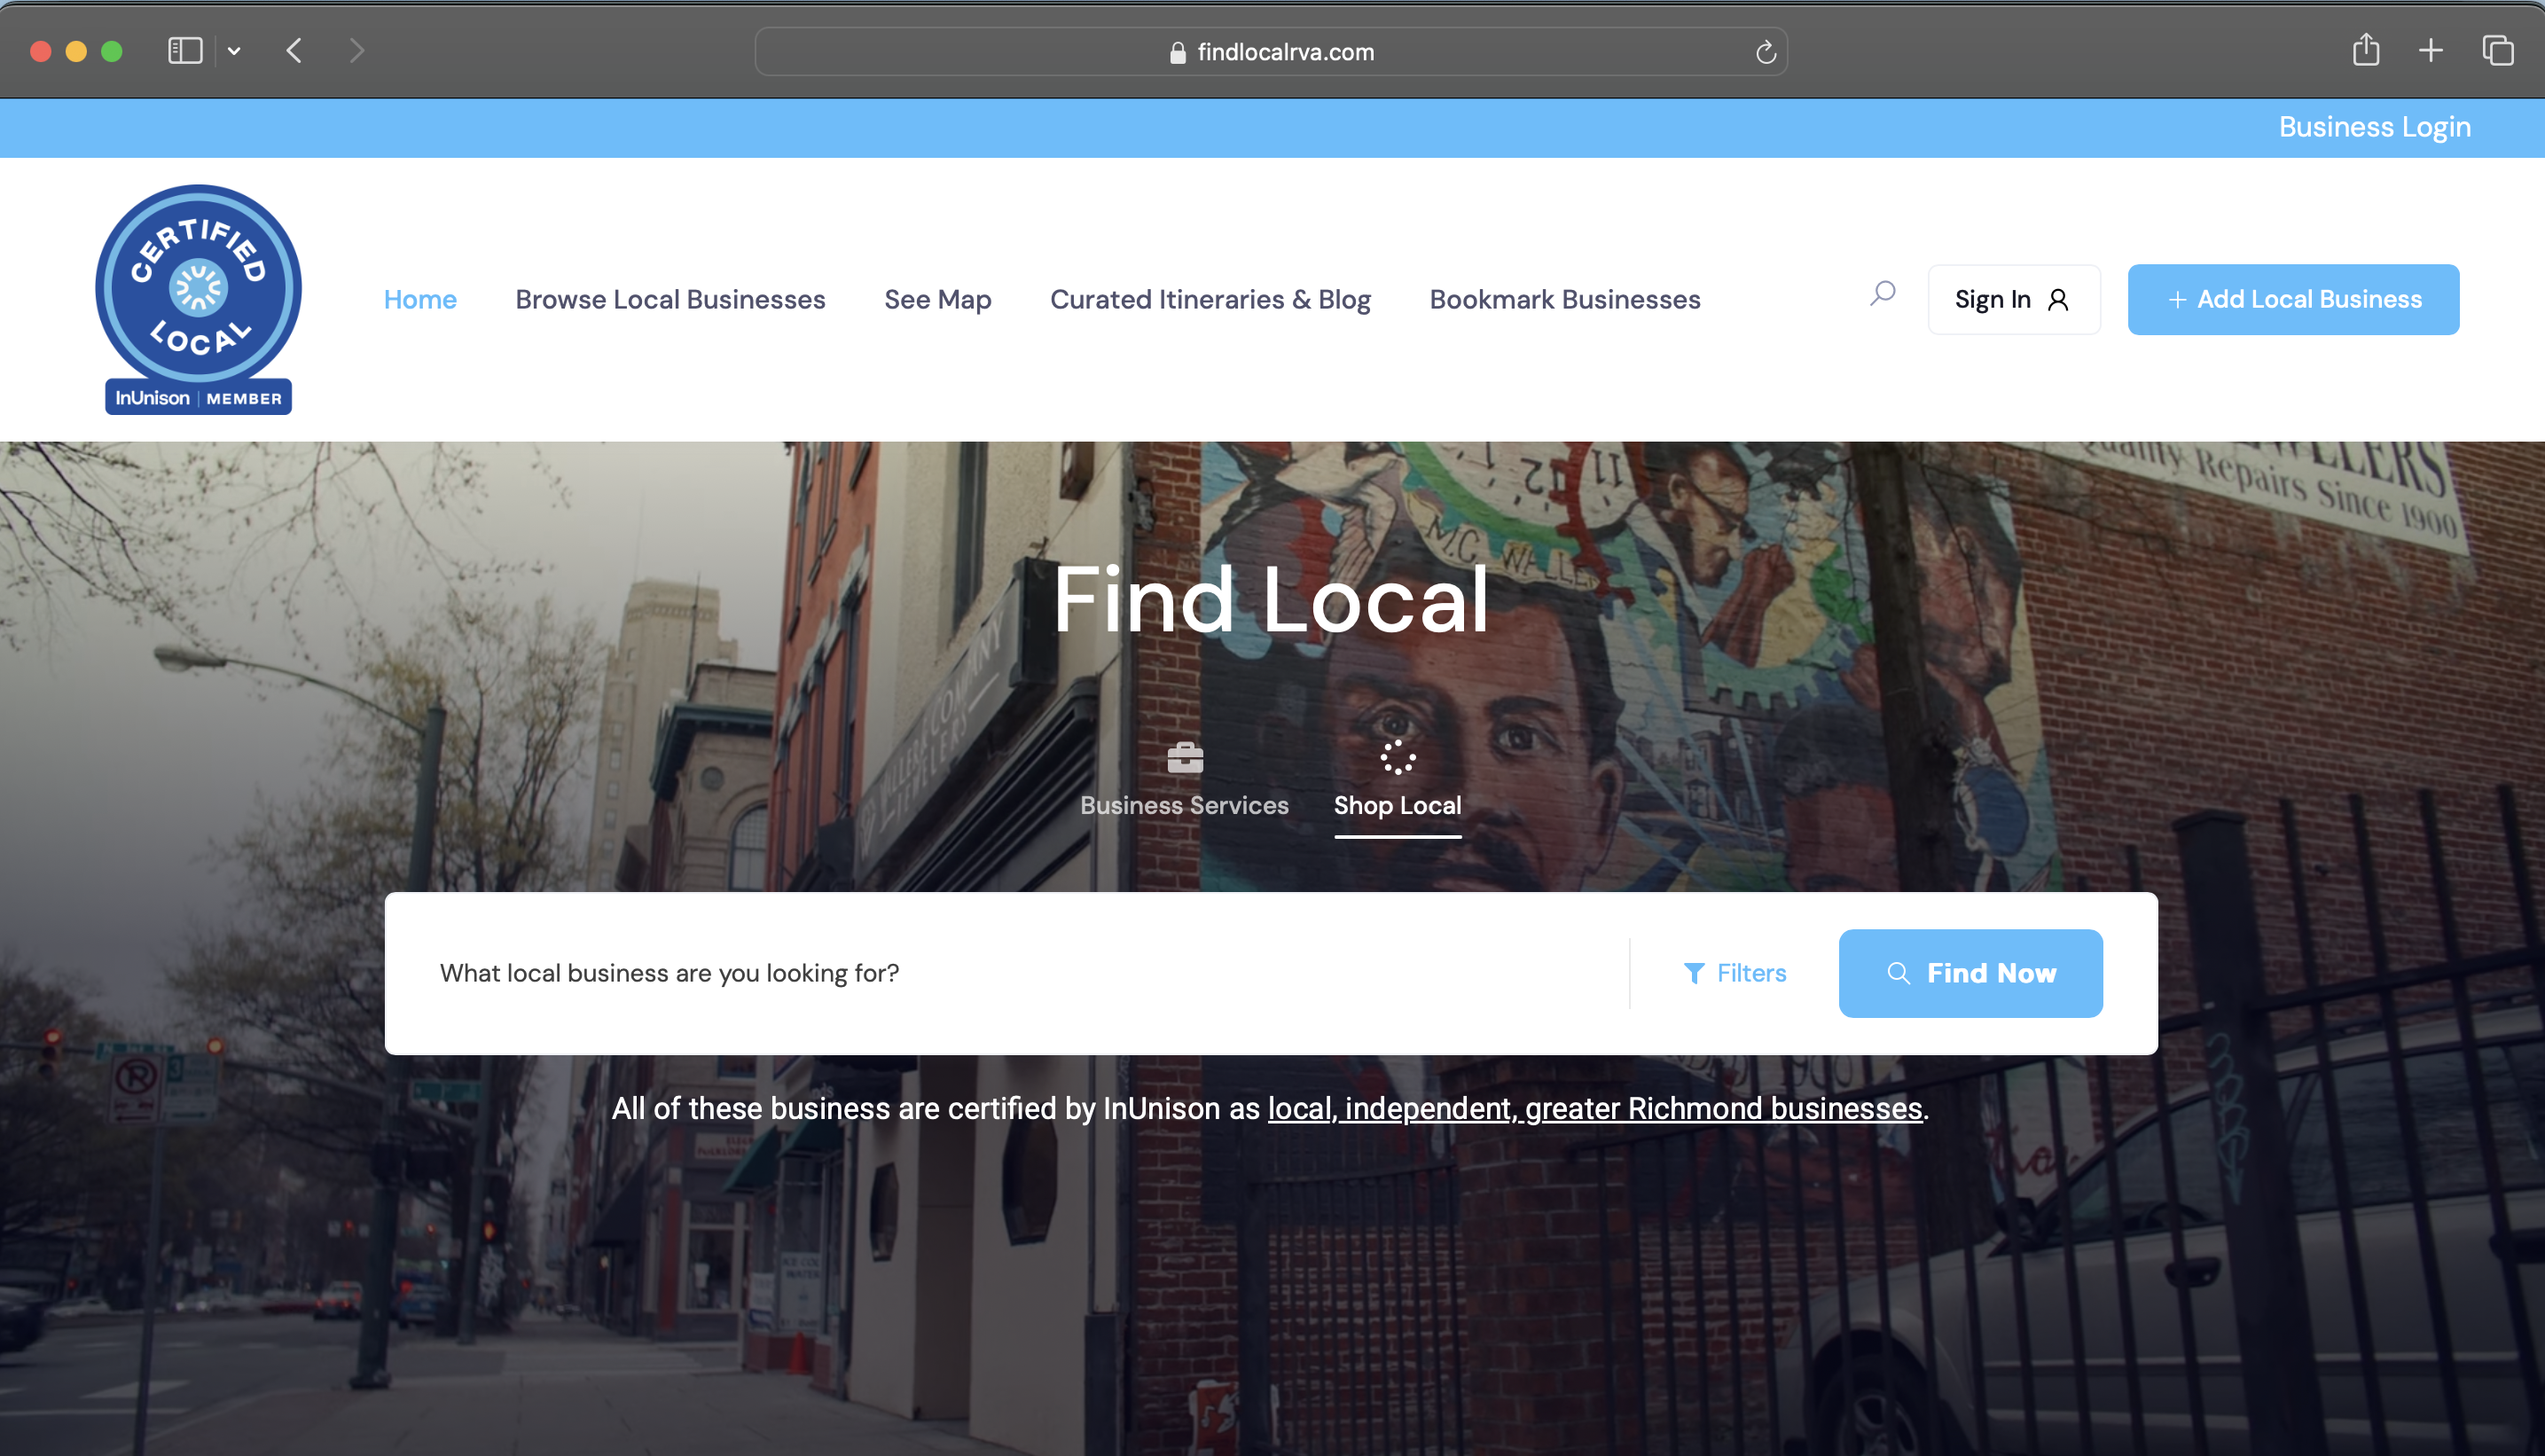Open a new browser tab with the plus icon

click(2430, 50)
